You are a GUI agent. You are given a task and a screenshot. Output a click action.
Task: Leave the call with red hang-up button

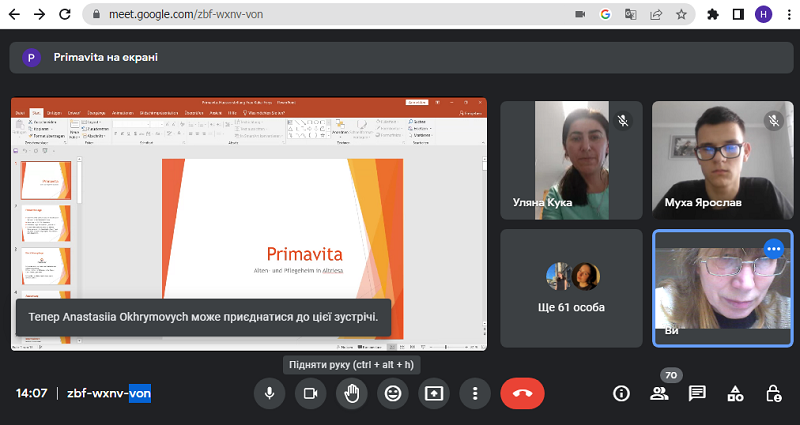(x=522, y=393)
